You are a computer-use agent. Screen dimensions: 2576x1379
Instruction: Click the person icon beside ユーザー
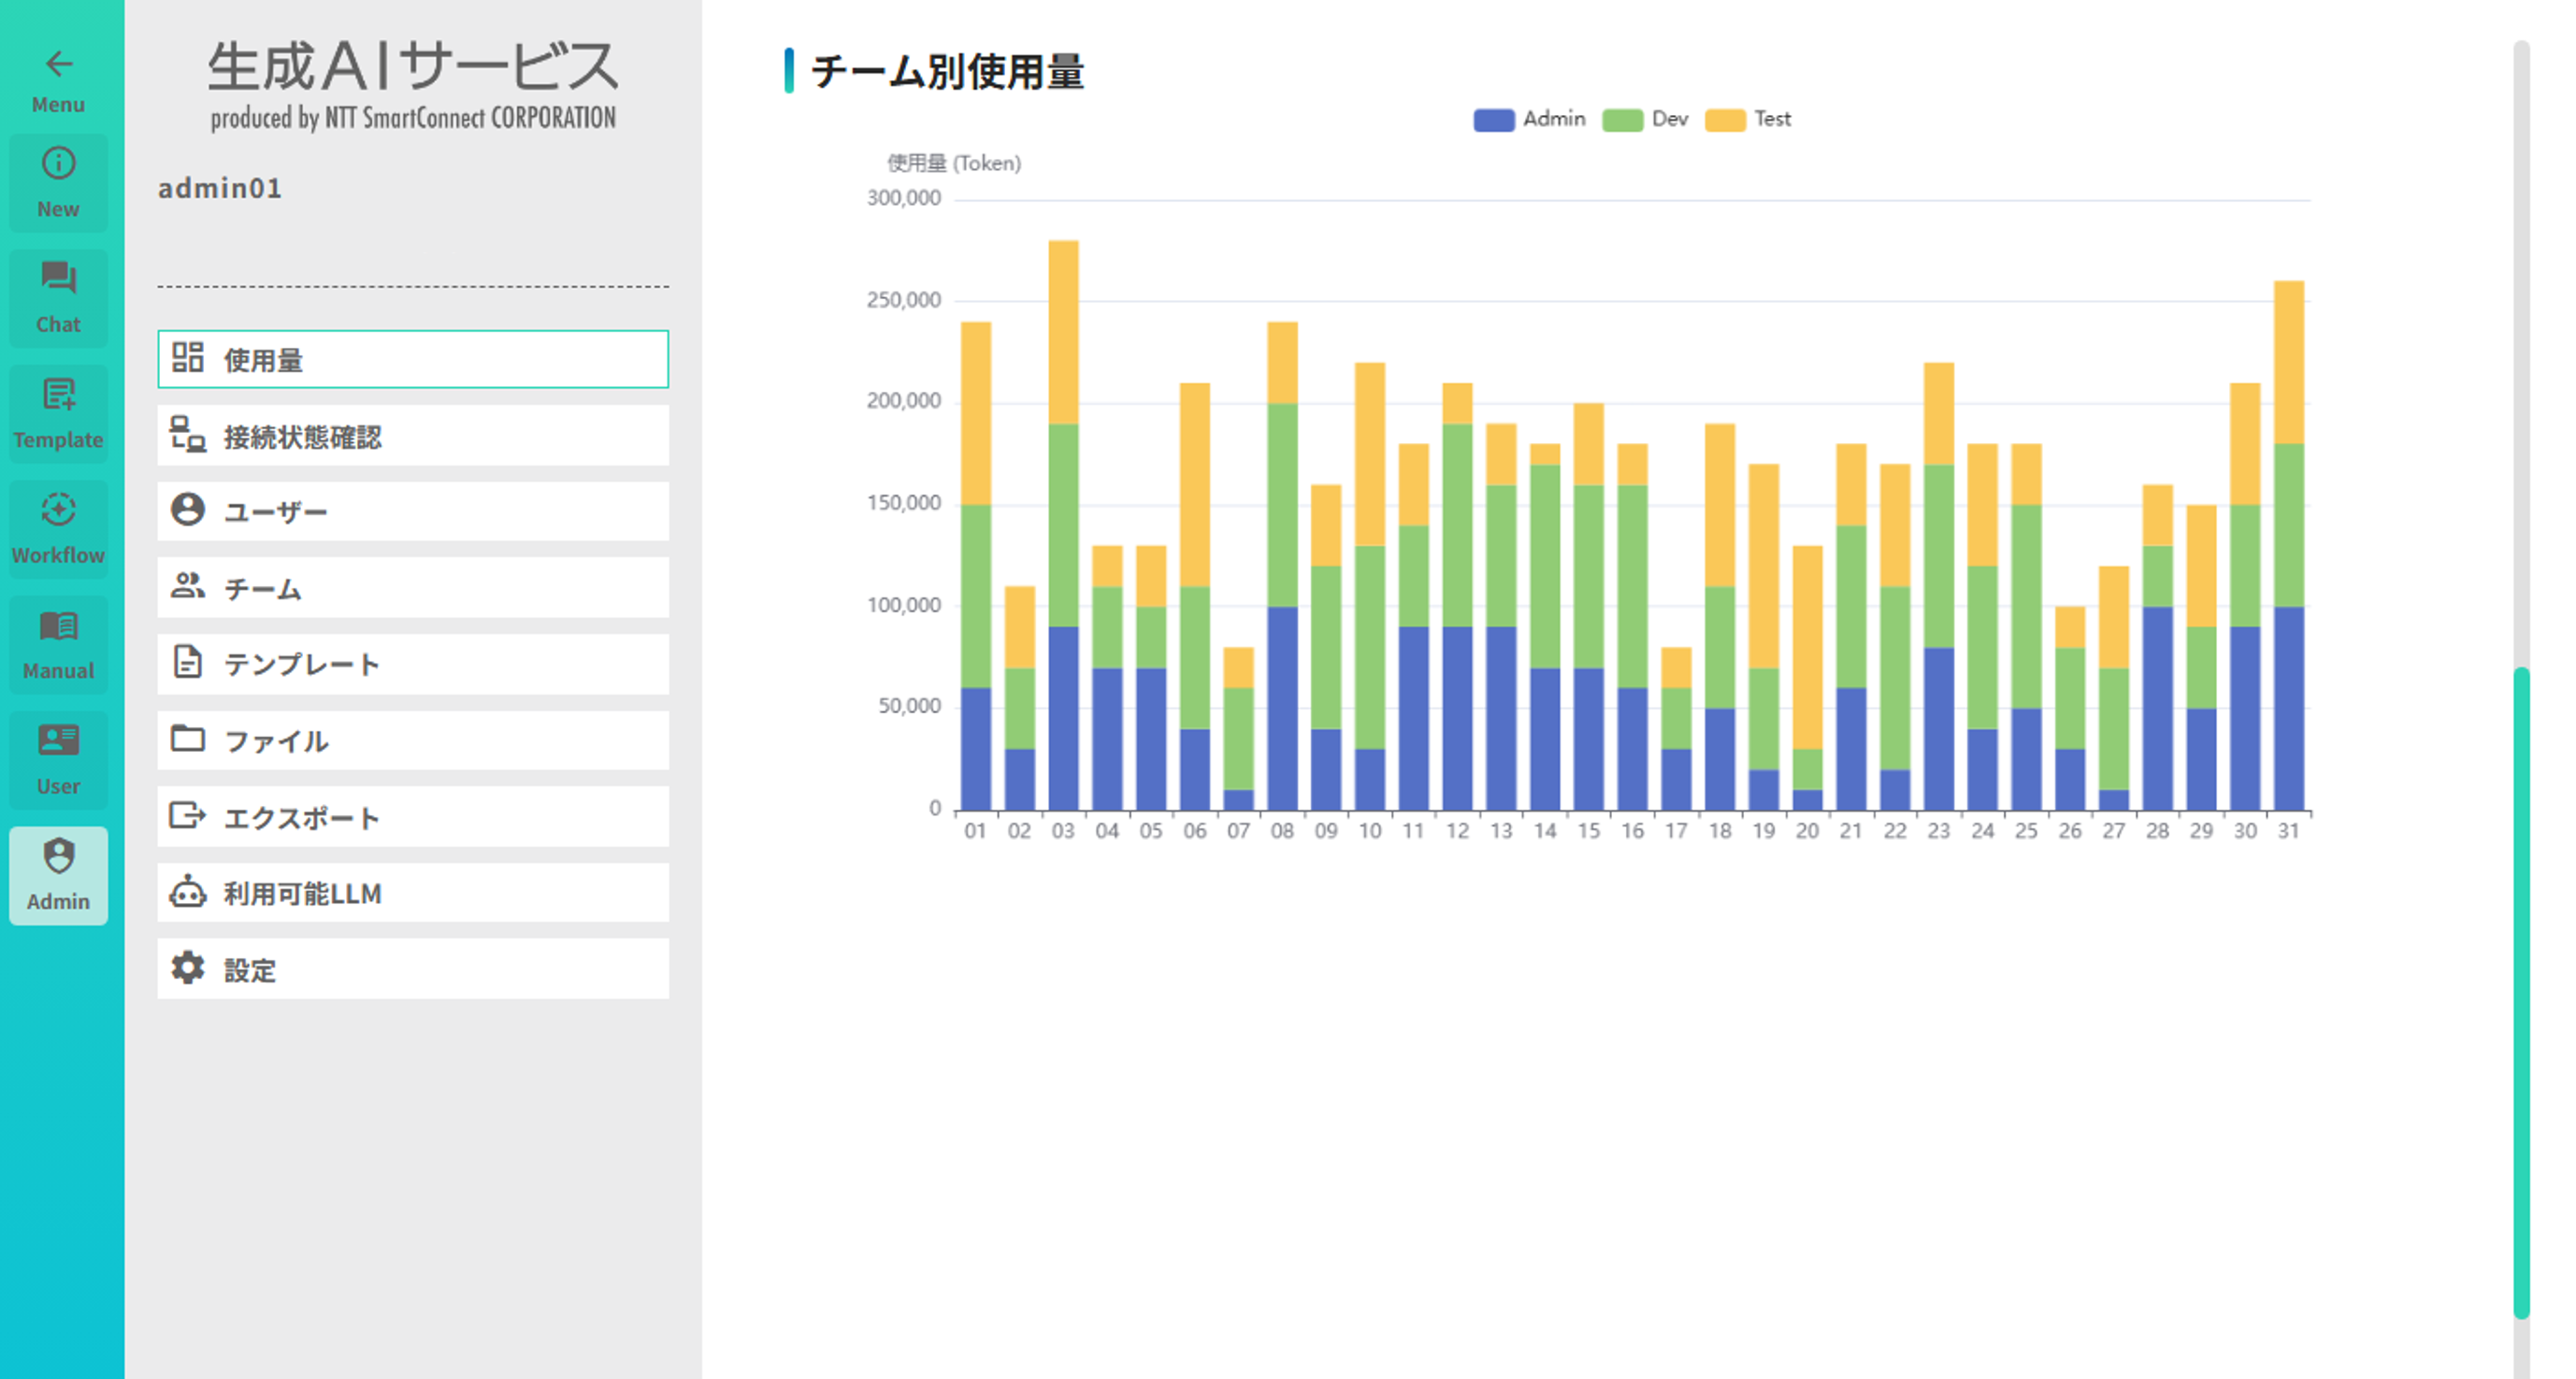click(x=187, y=510)
